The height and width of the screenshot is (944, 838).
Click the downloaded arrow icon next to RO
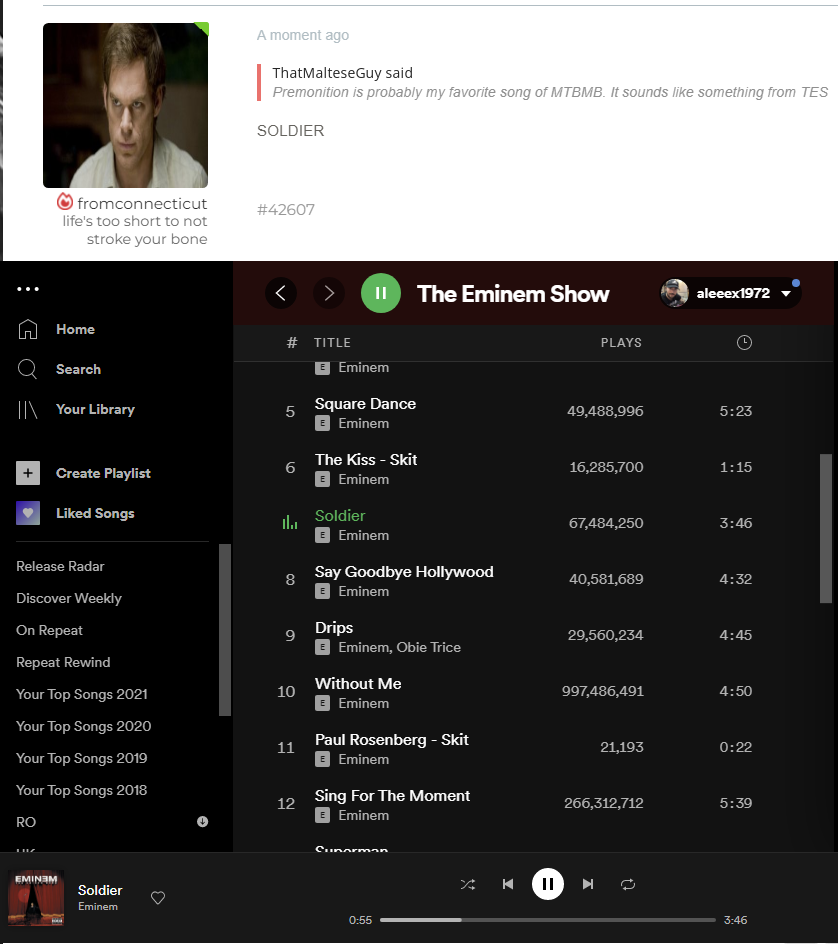202,822
